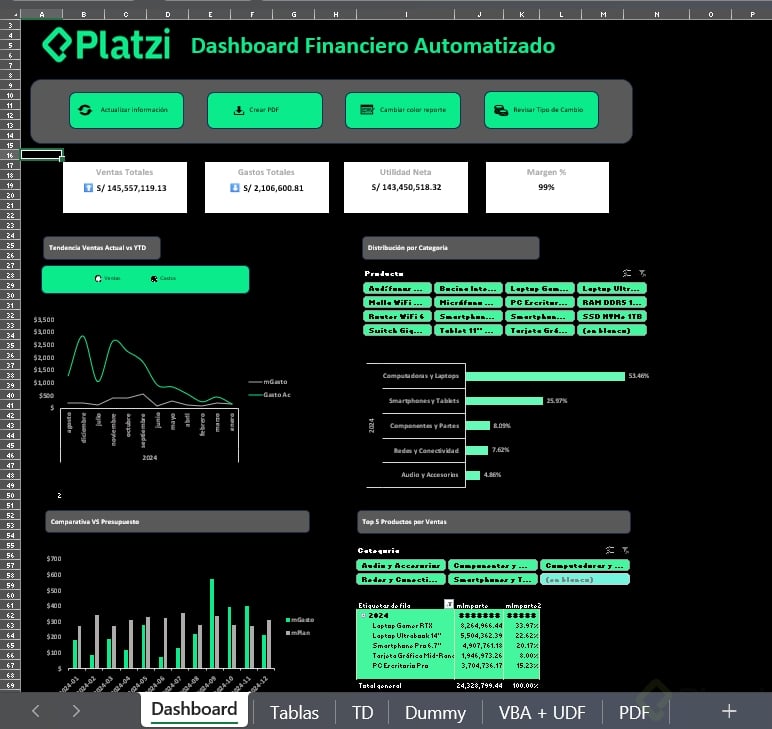Click the select-all corner of the grid
Screen dimensions: 772x729
pos(10,14)
